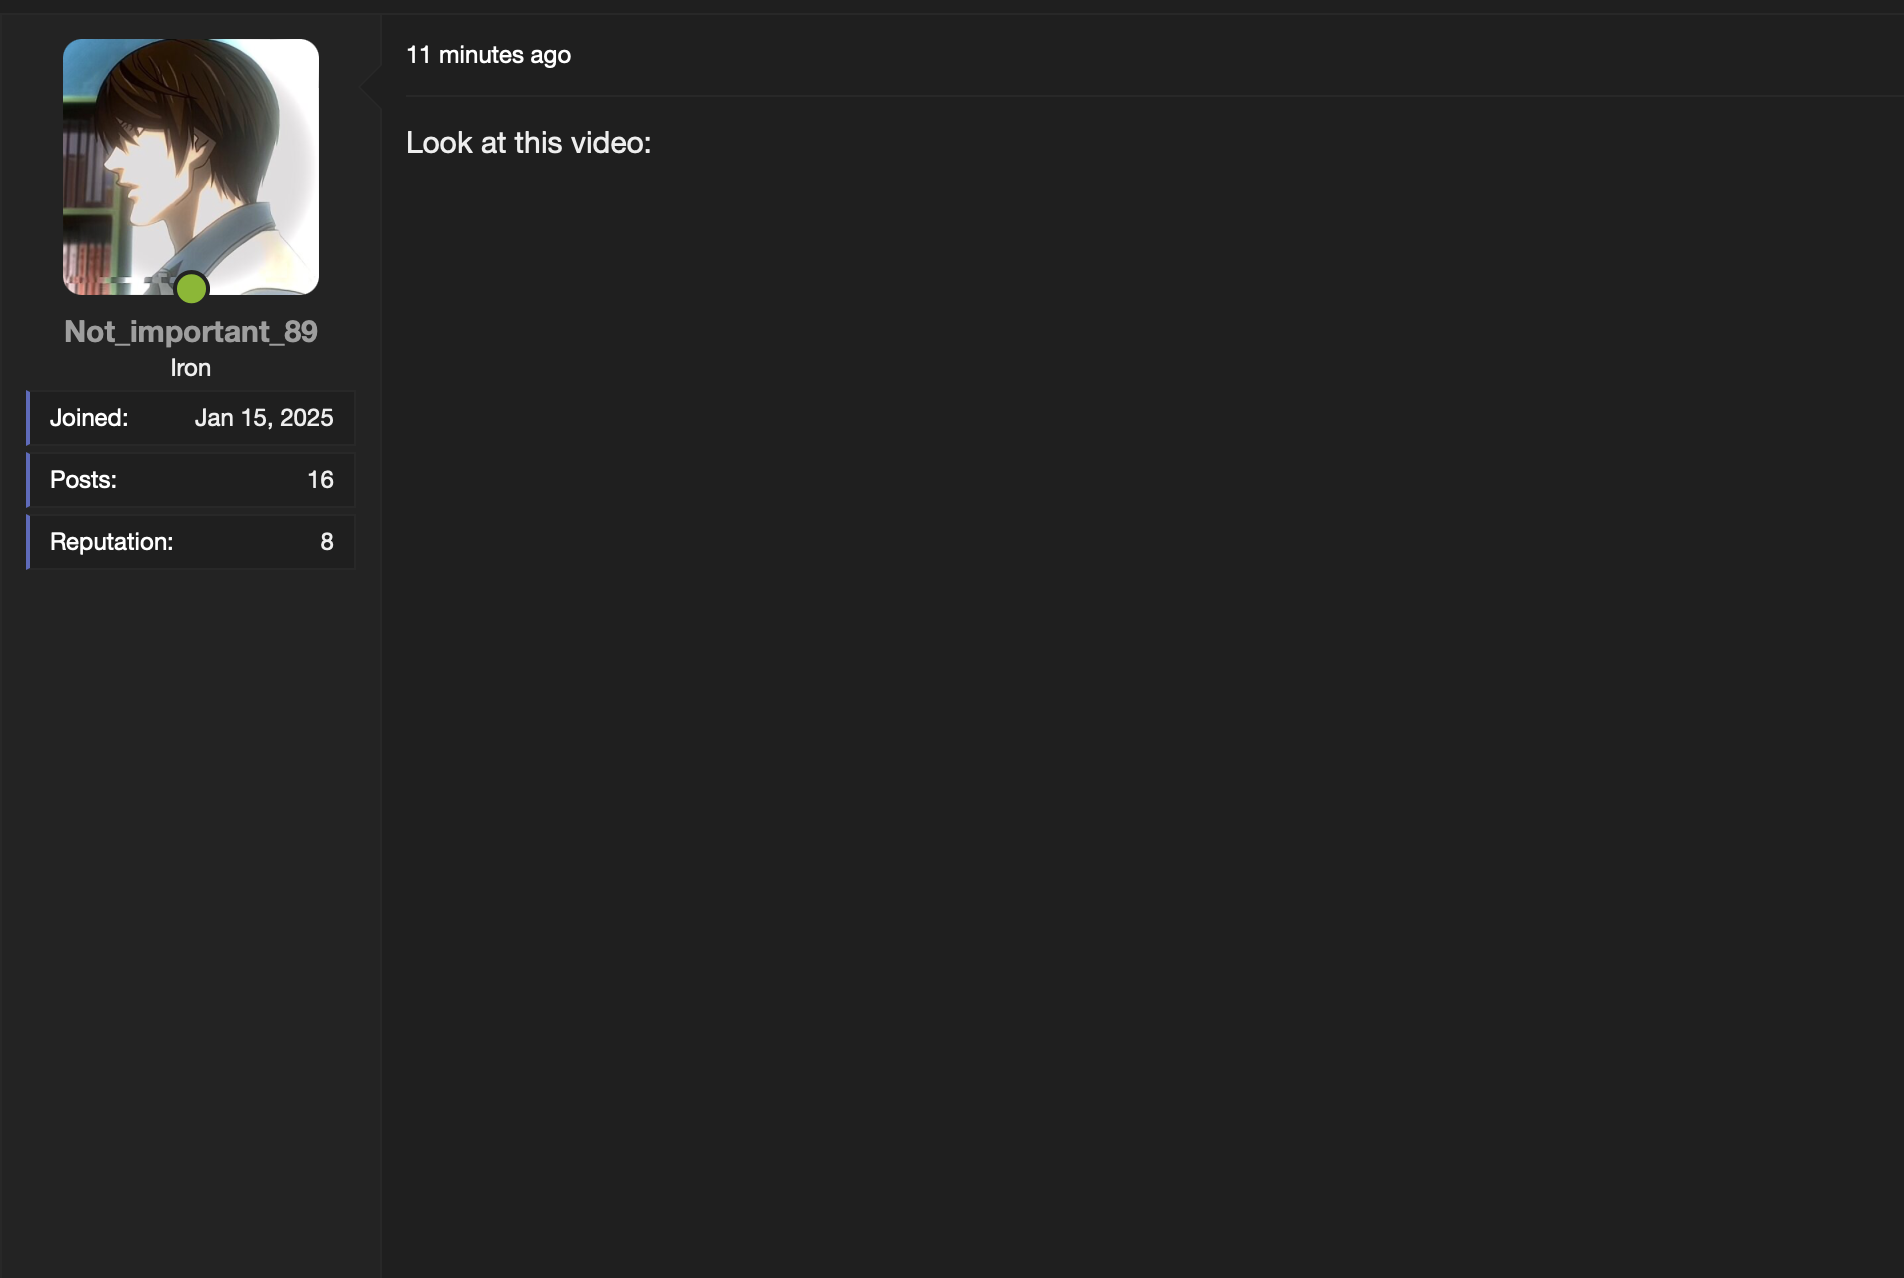This screenshot has width=1904, height=1278.
Task: Click the Joined label
Action: (89, 418)
